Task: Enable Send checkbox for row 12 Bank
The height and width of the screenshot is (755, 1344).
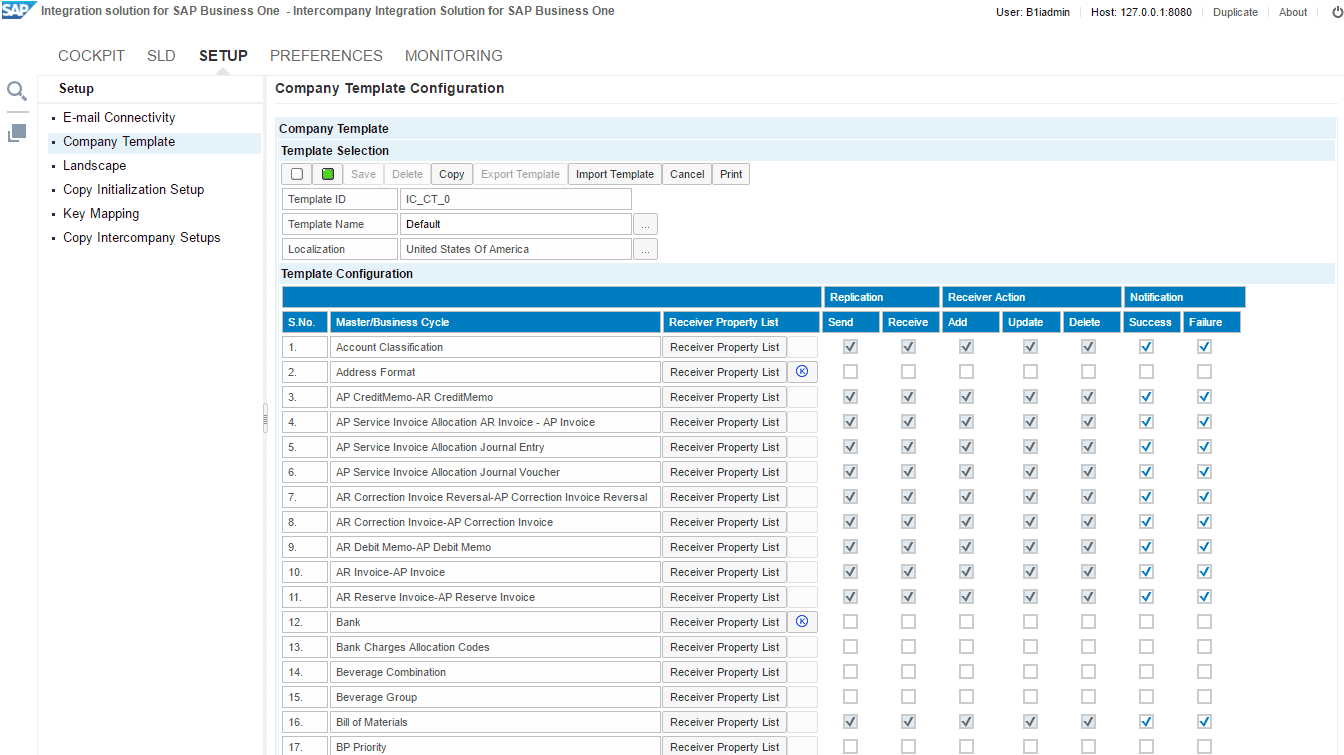Action: 851,622
